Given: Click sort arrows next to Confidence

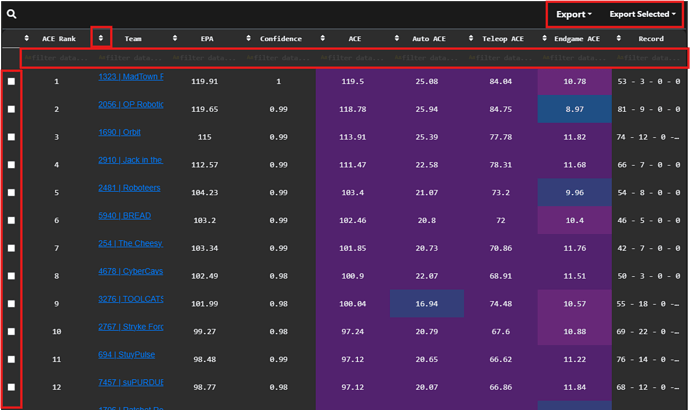Looking at the screenshot, I should pos(249,38).
